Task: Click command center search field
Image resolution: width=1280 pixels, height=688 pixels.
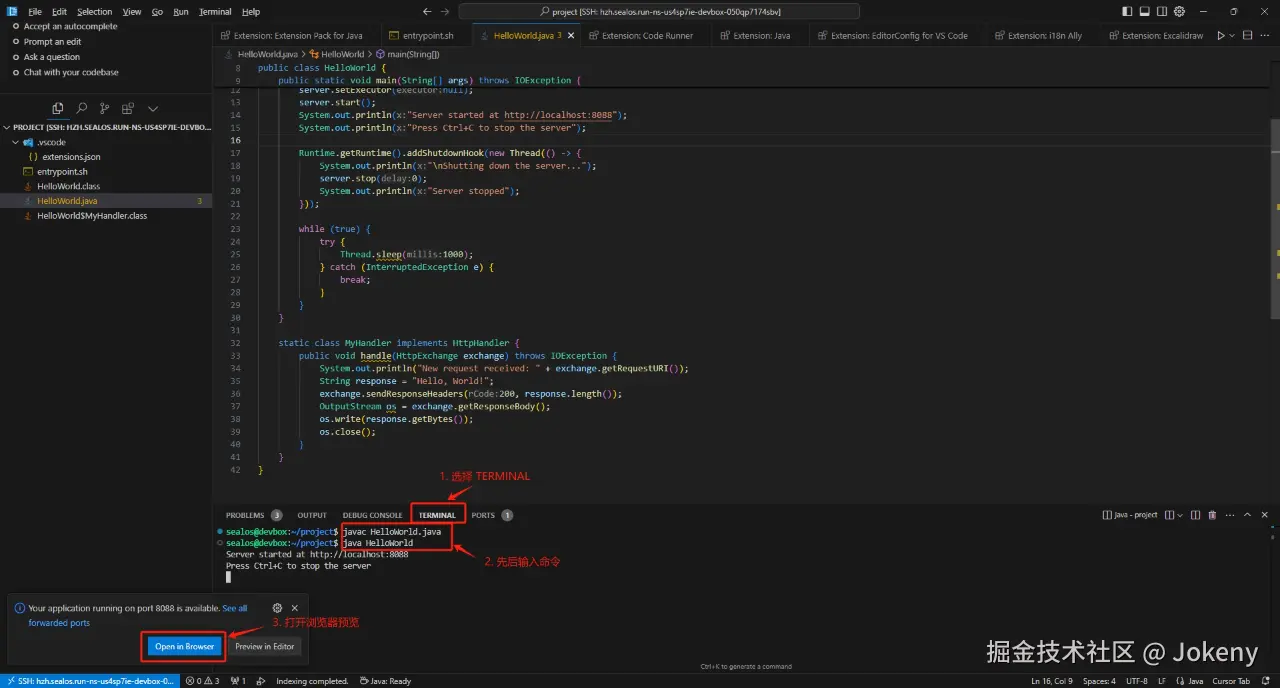Action: (659, 11)
